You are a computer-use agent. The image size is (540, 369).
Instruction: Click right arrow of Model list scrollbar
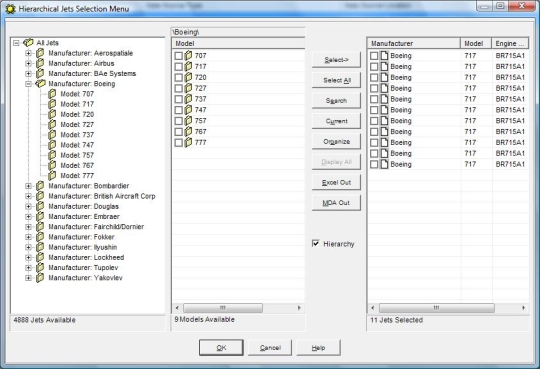(x=299, y=308)
